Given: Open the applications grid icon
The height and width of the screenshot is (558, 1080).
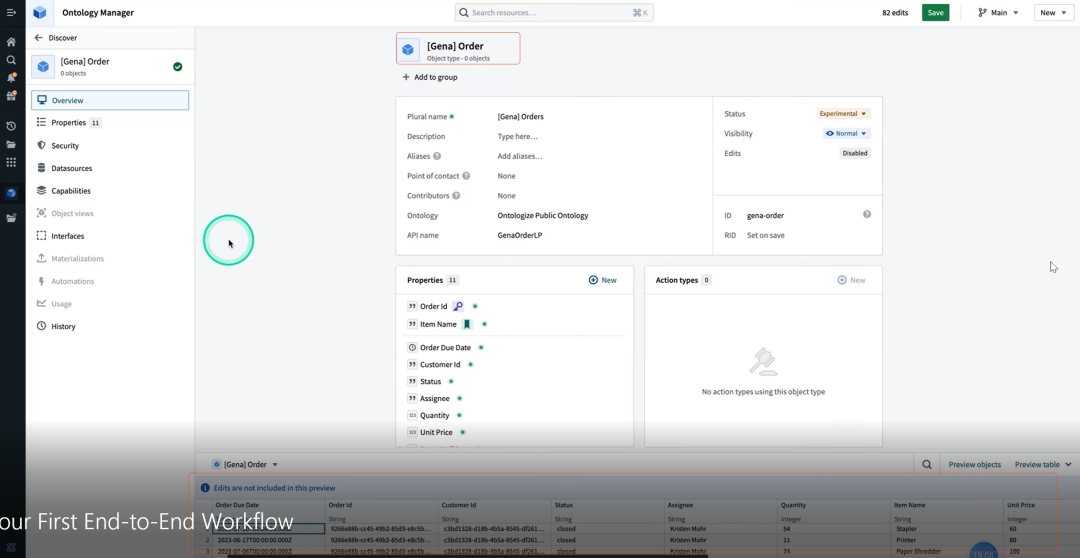Looking at the screenshot, I should (11, 163).
